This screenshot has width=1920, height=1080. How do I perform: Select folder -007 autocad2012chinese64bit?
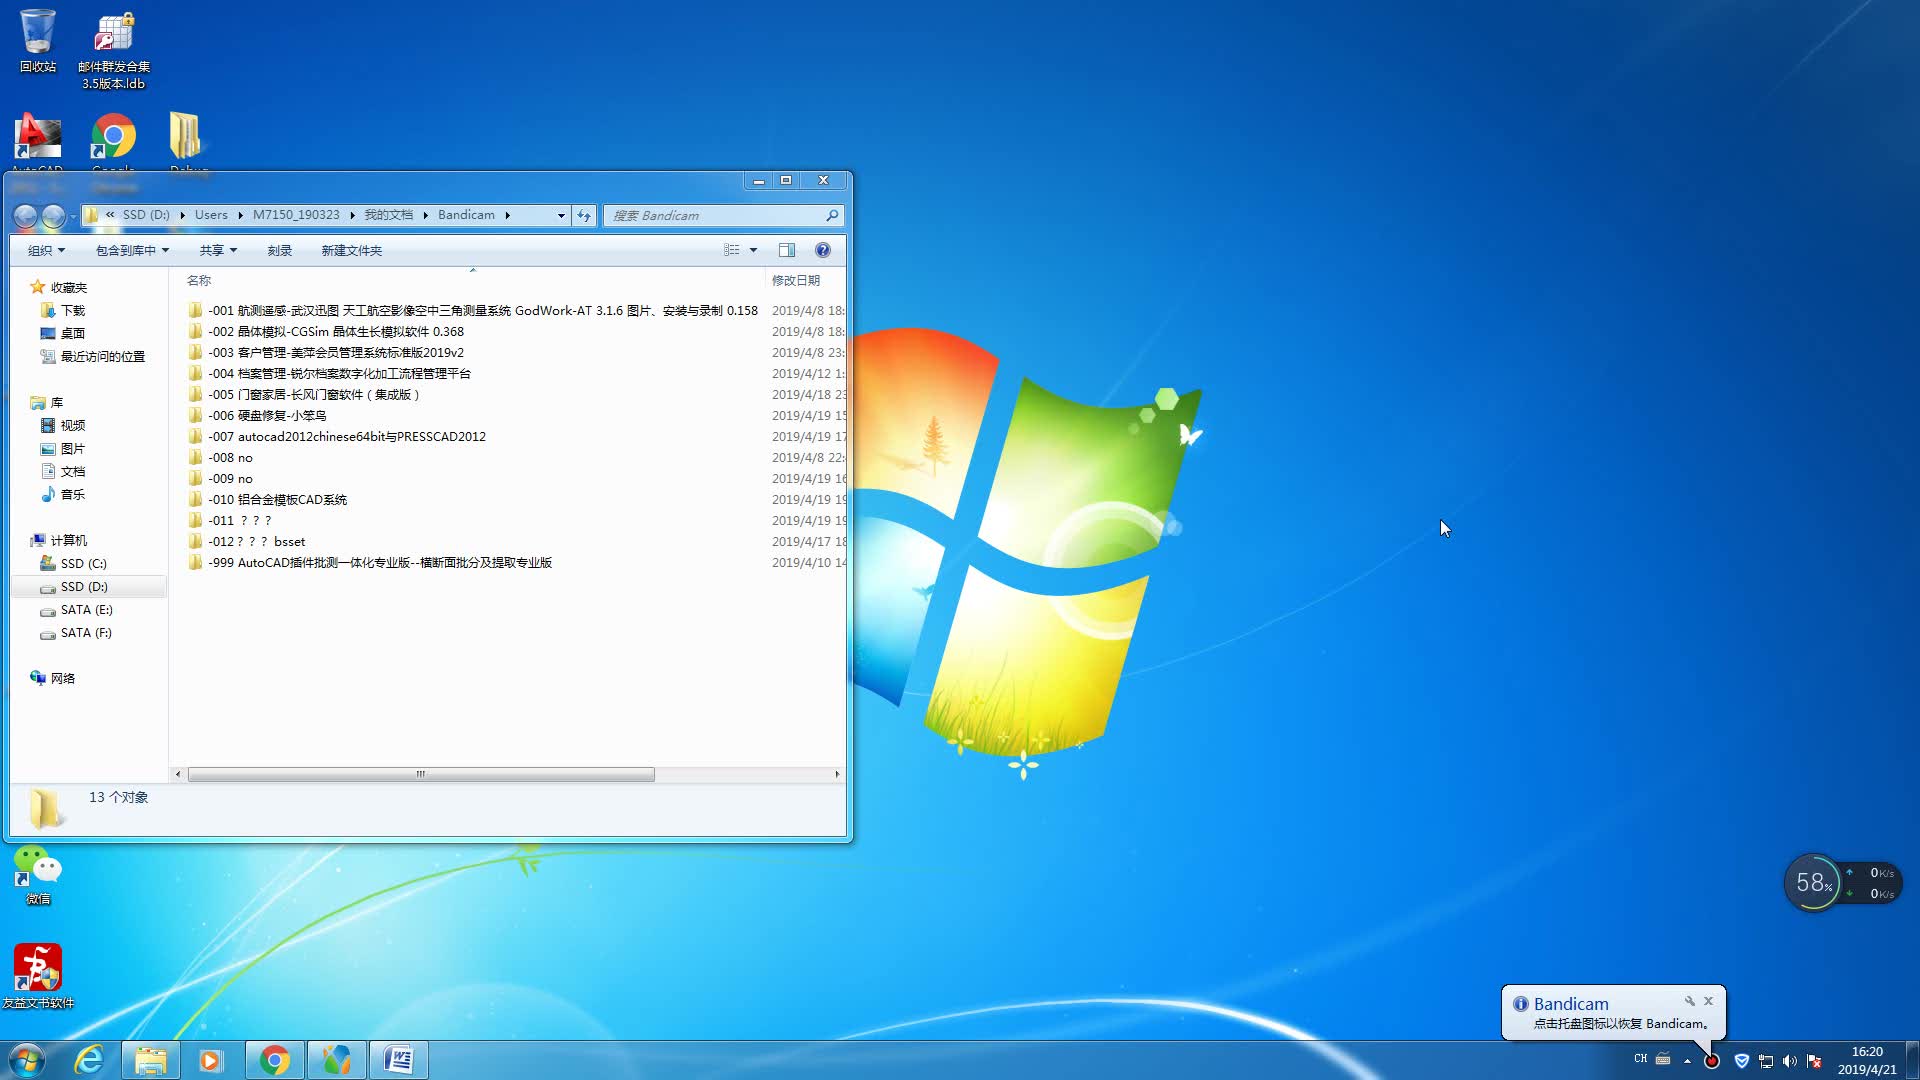(x=337, y=436)
